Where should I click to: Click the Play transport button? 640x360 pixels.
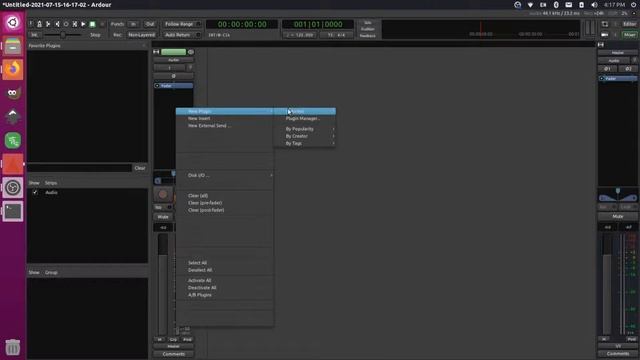84,24
